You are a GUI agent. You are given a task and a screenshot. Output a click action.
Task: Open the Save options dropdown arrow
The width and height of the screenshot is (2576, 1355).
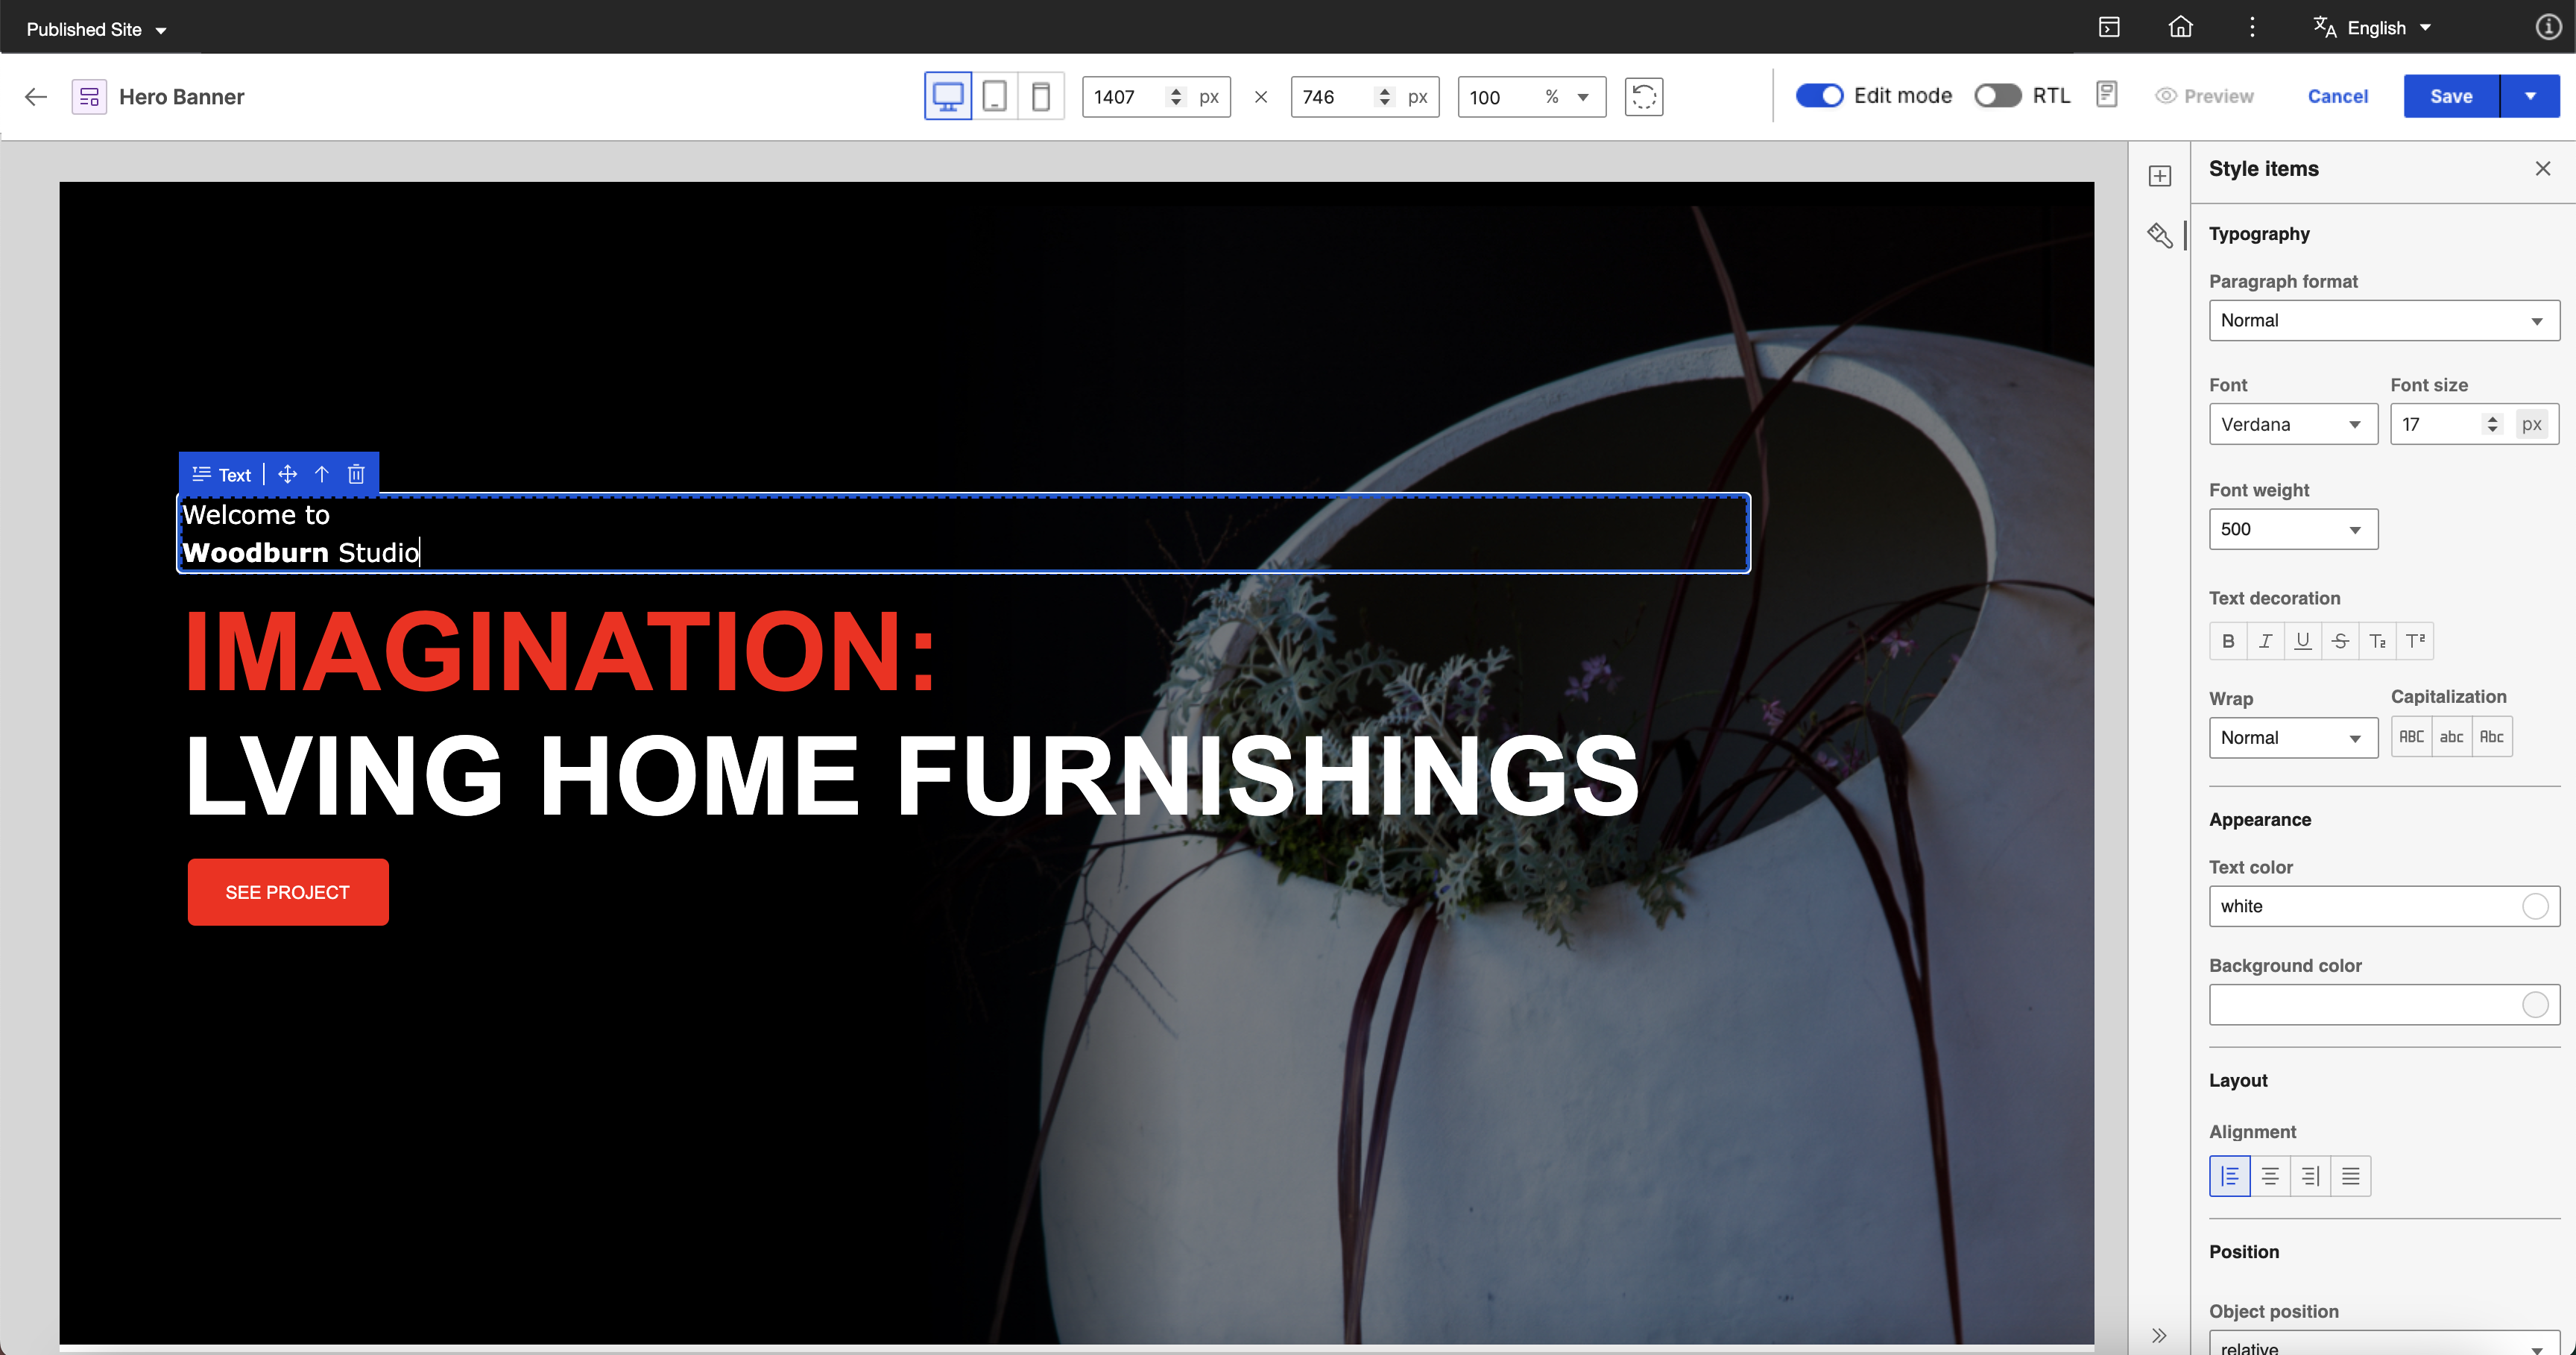pyautogui.click(x=2530, y=96)
